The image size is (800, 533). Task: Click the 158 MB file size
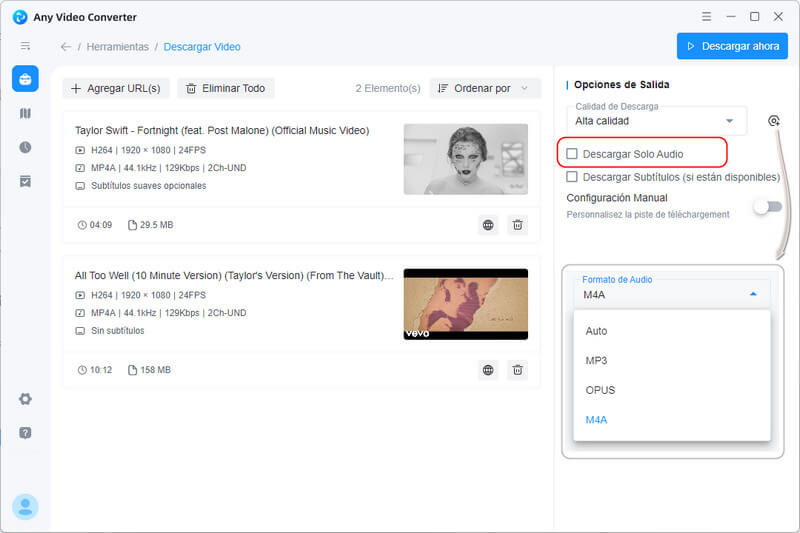coord(156,370)
